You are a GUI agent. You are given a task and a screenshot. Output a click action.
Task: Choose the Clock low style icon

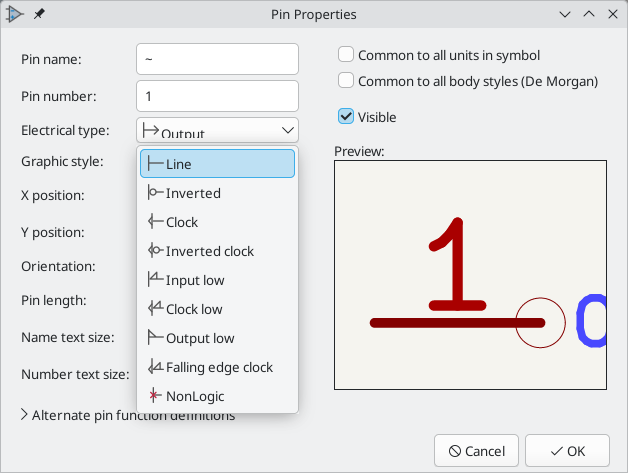click(155, 308)
